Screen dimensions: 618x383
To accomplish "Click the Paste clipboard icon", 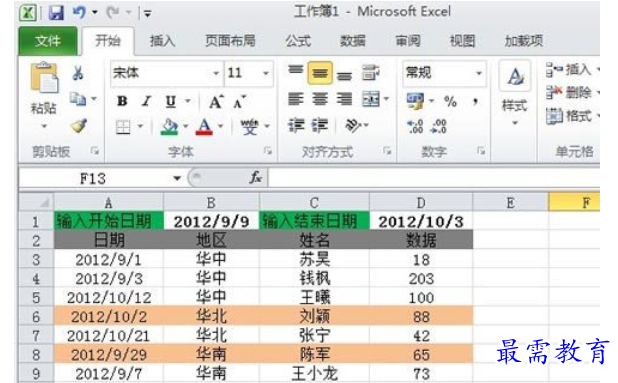I will point(44,78).
